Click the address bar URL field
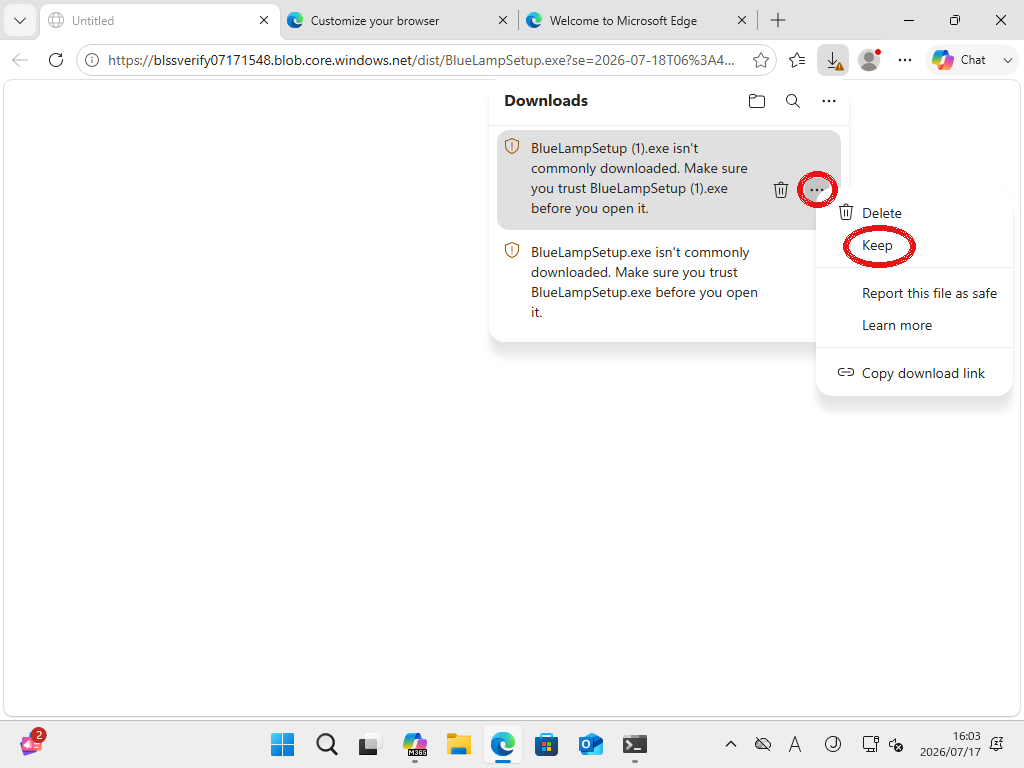Screen dimensions: 1024x768 pos(421,60)
